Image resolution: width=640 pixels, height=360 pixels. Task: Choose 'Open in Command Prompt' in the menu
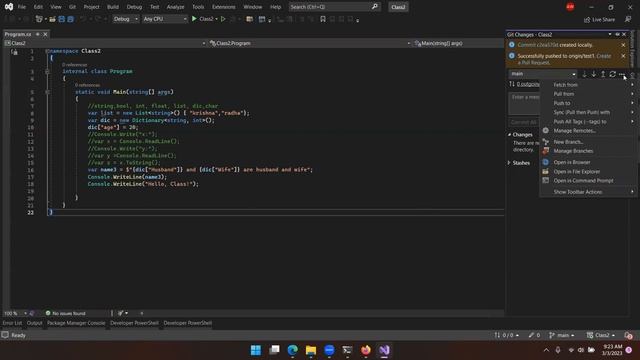(x=588, y=181)
